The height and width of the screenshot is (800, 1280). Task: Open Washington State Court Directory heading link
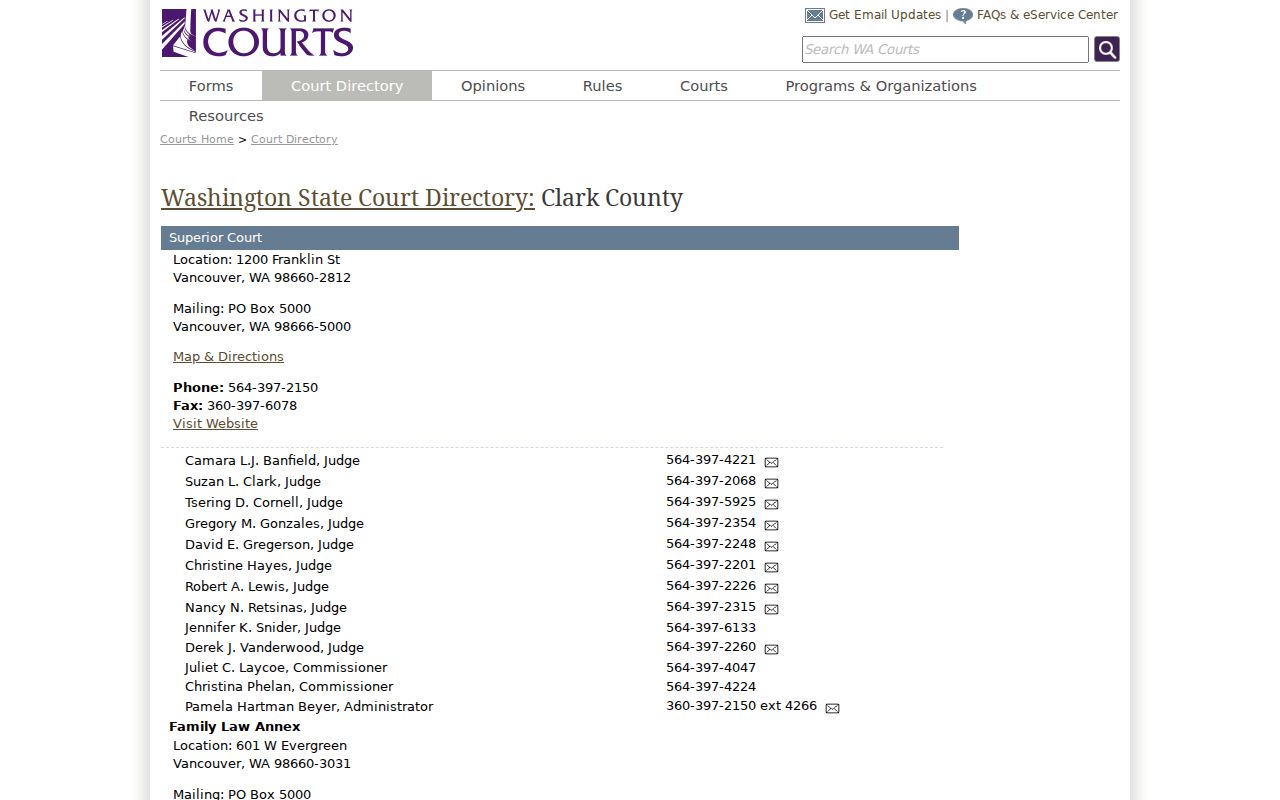coord(348,198)
